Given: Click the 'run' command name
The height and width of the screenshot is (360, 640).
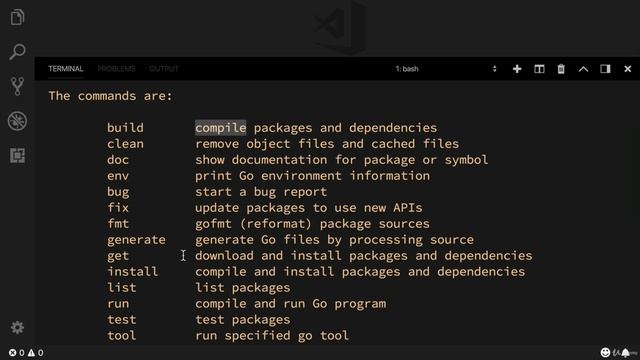Looking at the screenshot, I should tap(118, 304).
